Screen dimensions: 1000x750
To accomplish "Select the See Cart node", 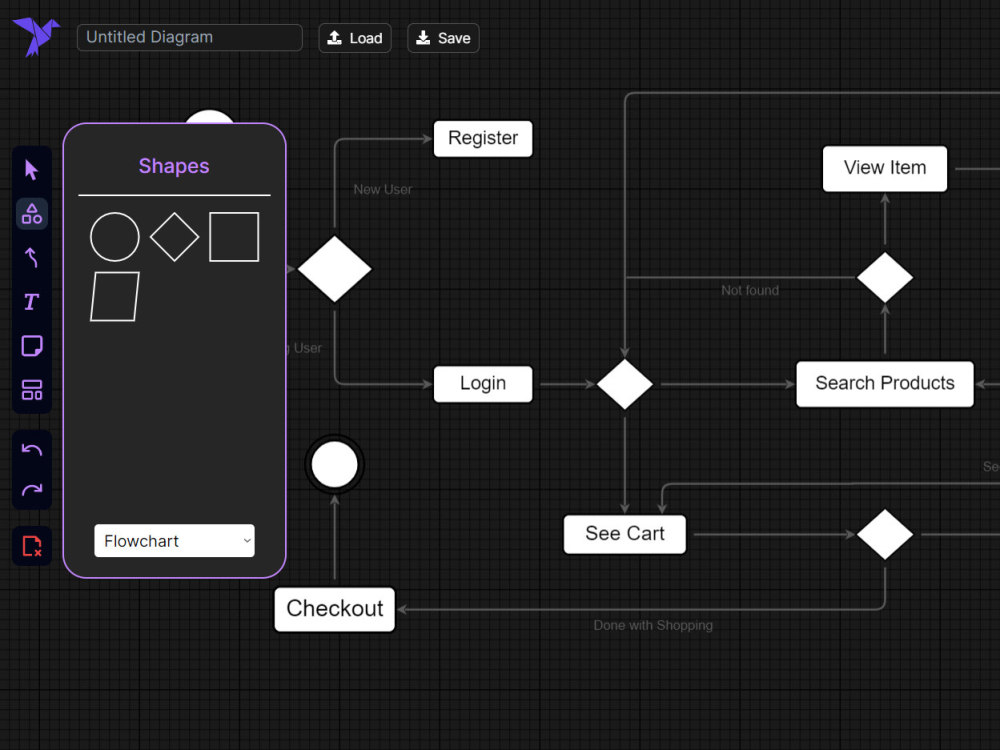I will pyautogui.click(x=624, y=534).
